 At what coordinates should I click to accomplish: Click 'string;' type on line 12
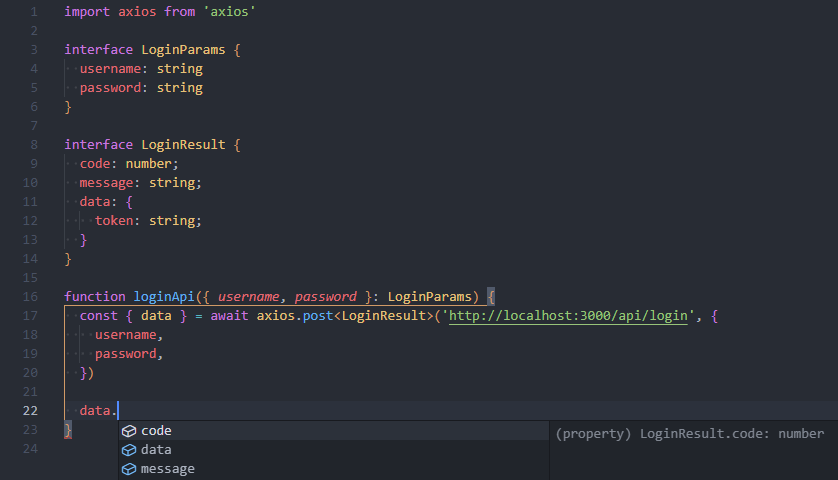click(x=175, y=221)
